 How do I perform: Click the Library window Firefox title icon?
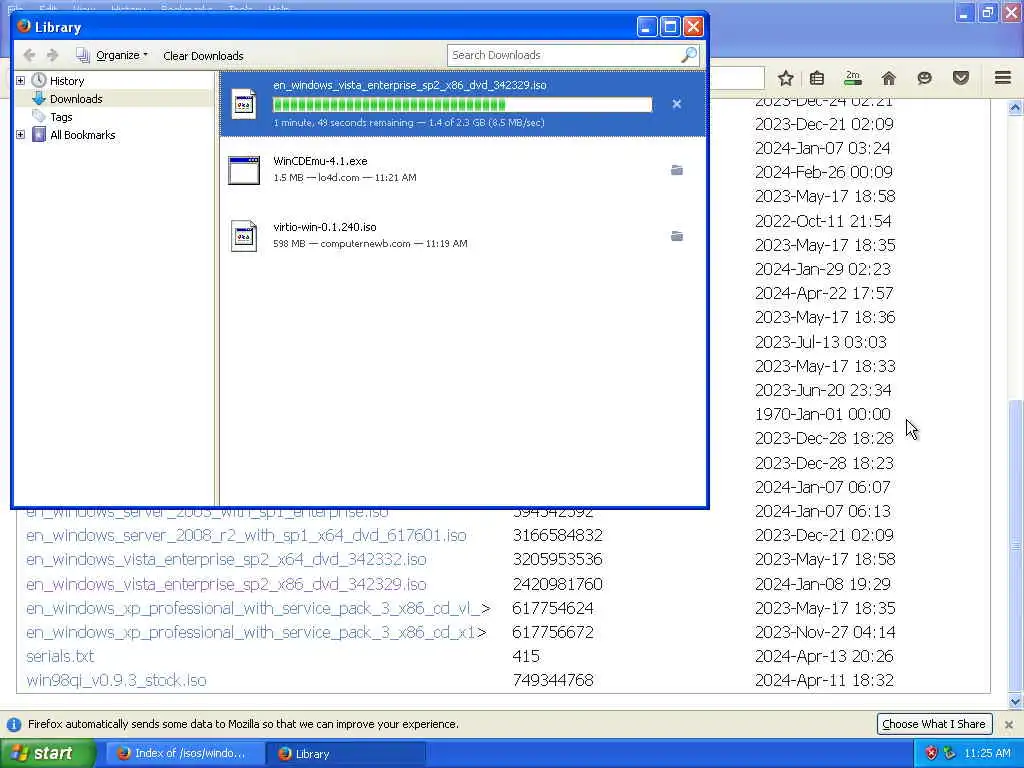24,26
